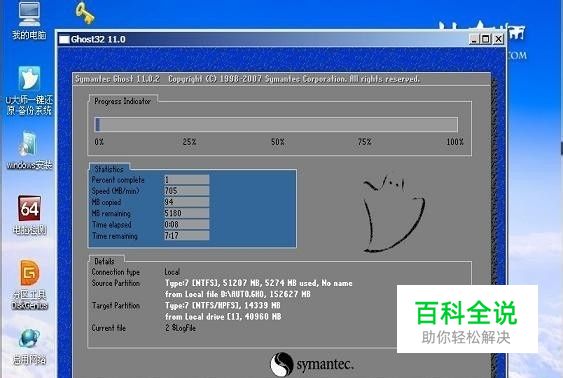The width and height of the screenshot is (563, 378).
Task: Click the 50% progress mark label
Action: [278, 142]
